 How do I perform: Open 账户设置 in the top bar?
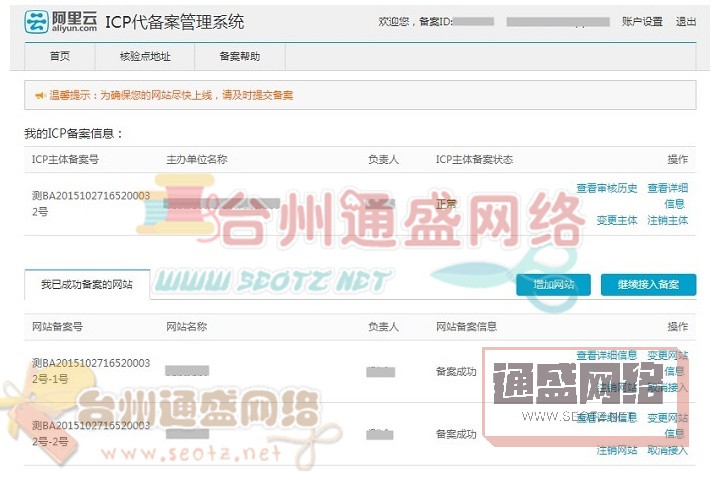pos(642,21)
